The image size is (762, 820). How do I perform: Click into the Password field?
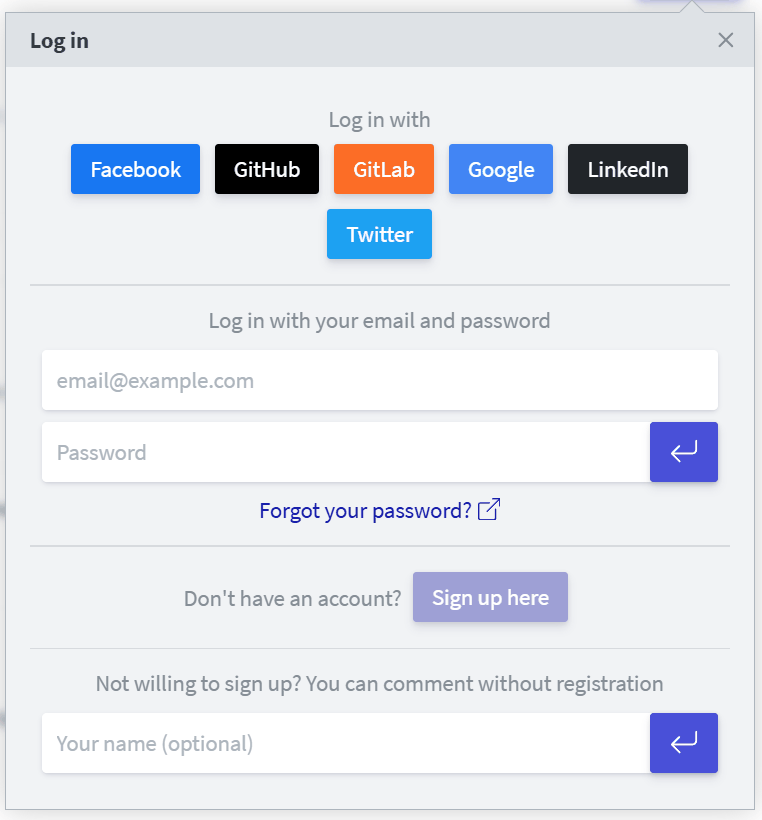[346, 452]
